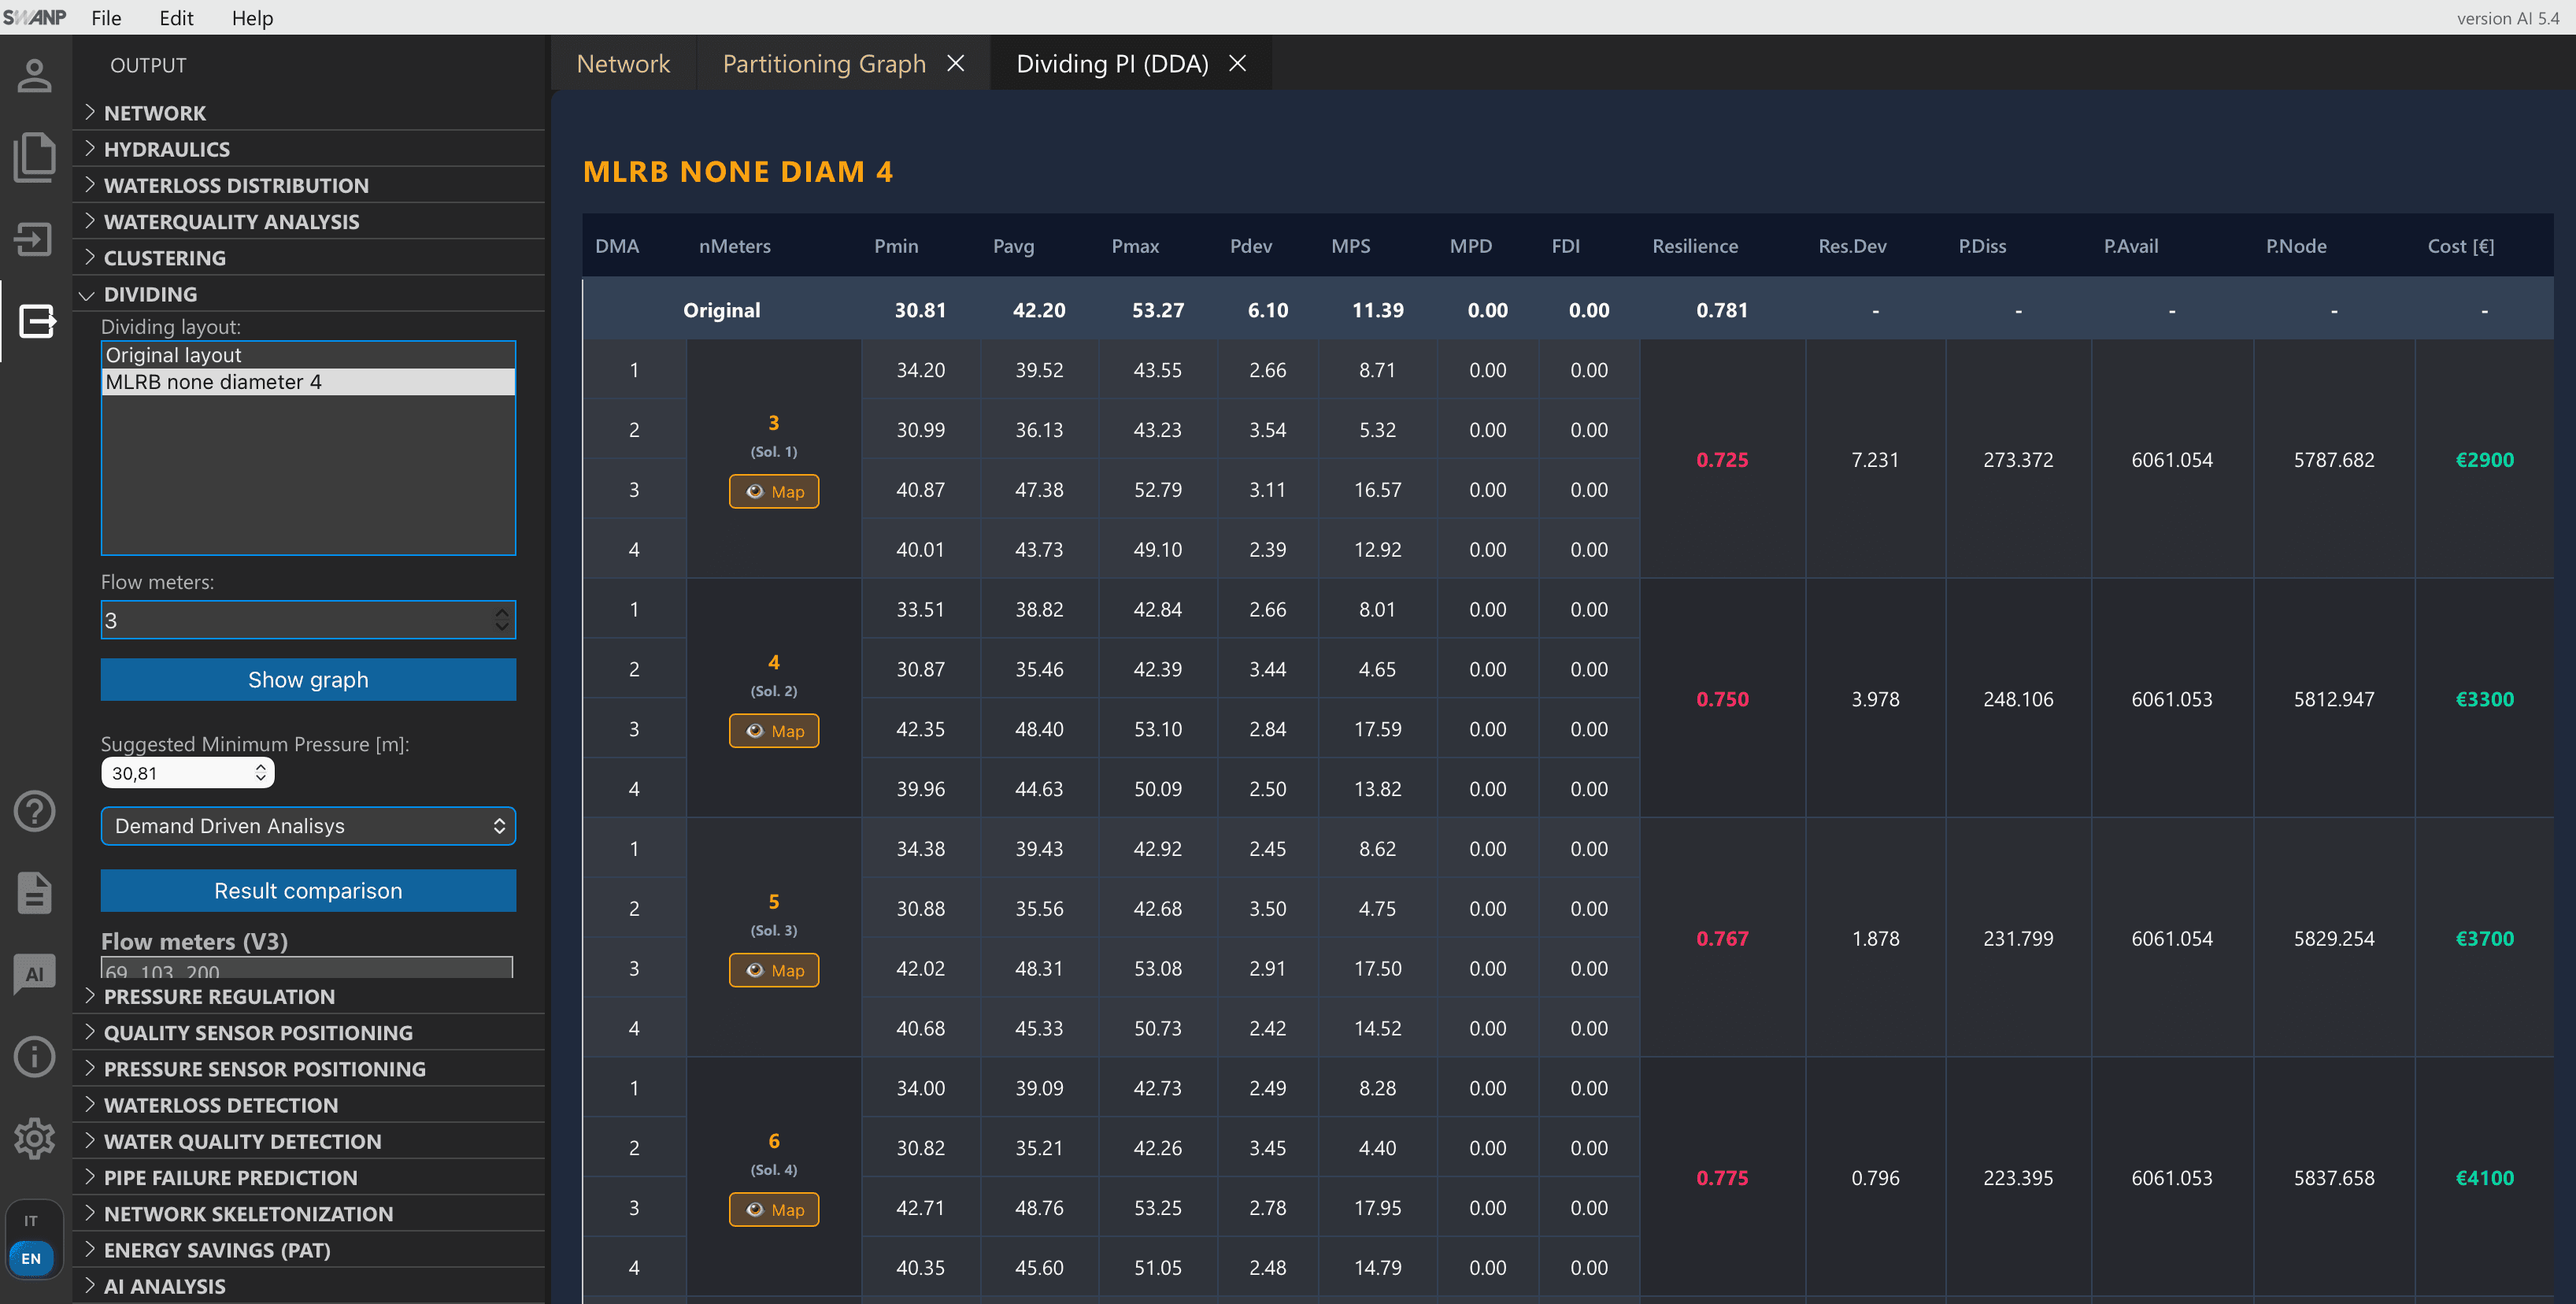Click the Resilience column header
Image resolution: width=2576 pixels, height=1304 pixels.
coord(1694,246)
